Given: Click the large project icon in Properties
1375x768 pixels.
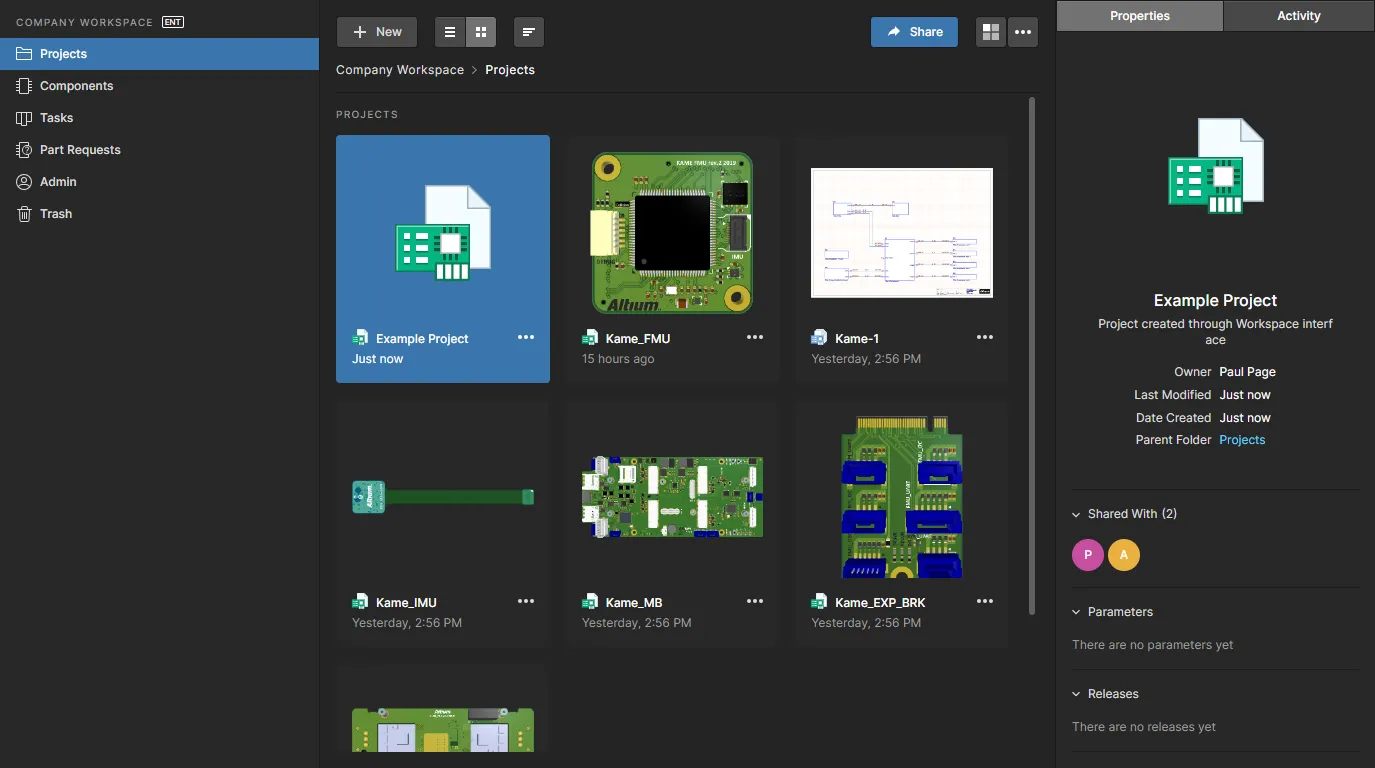Looking at the screenshot, I should pyautogui.click(x=1216, y=166).
